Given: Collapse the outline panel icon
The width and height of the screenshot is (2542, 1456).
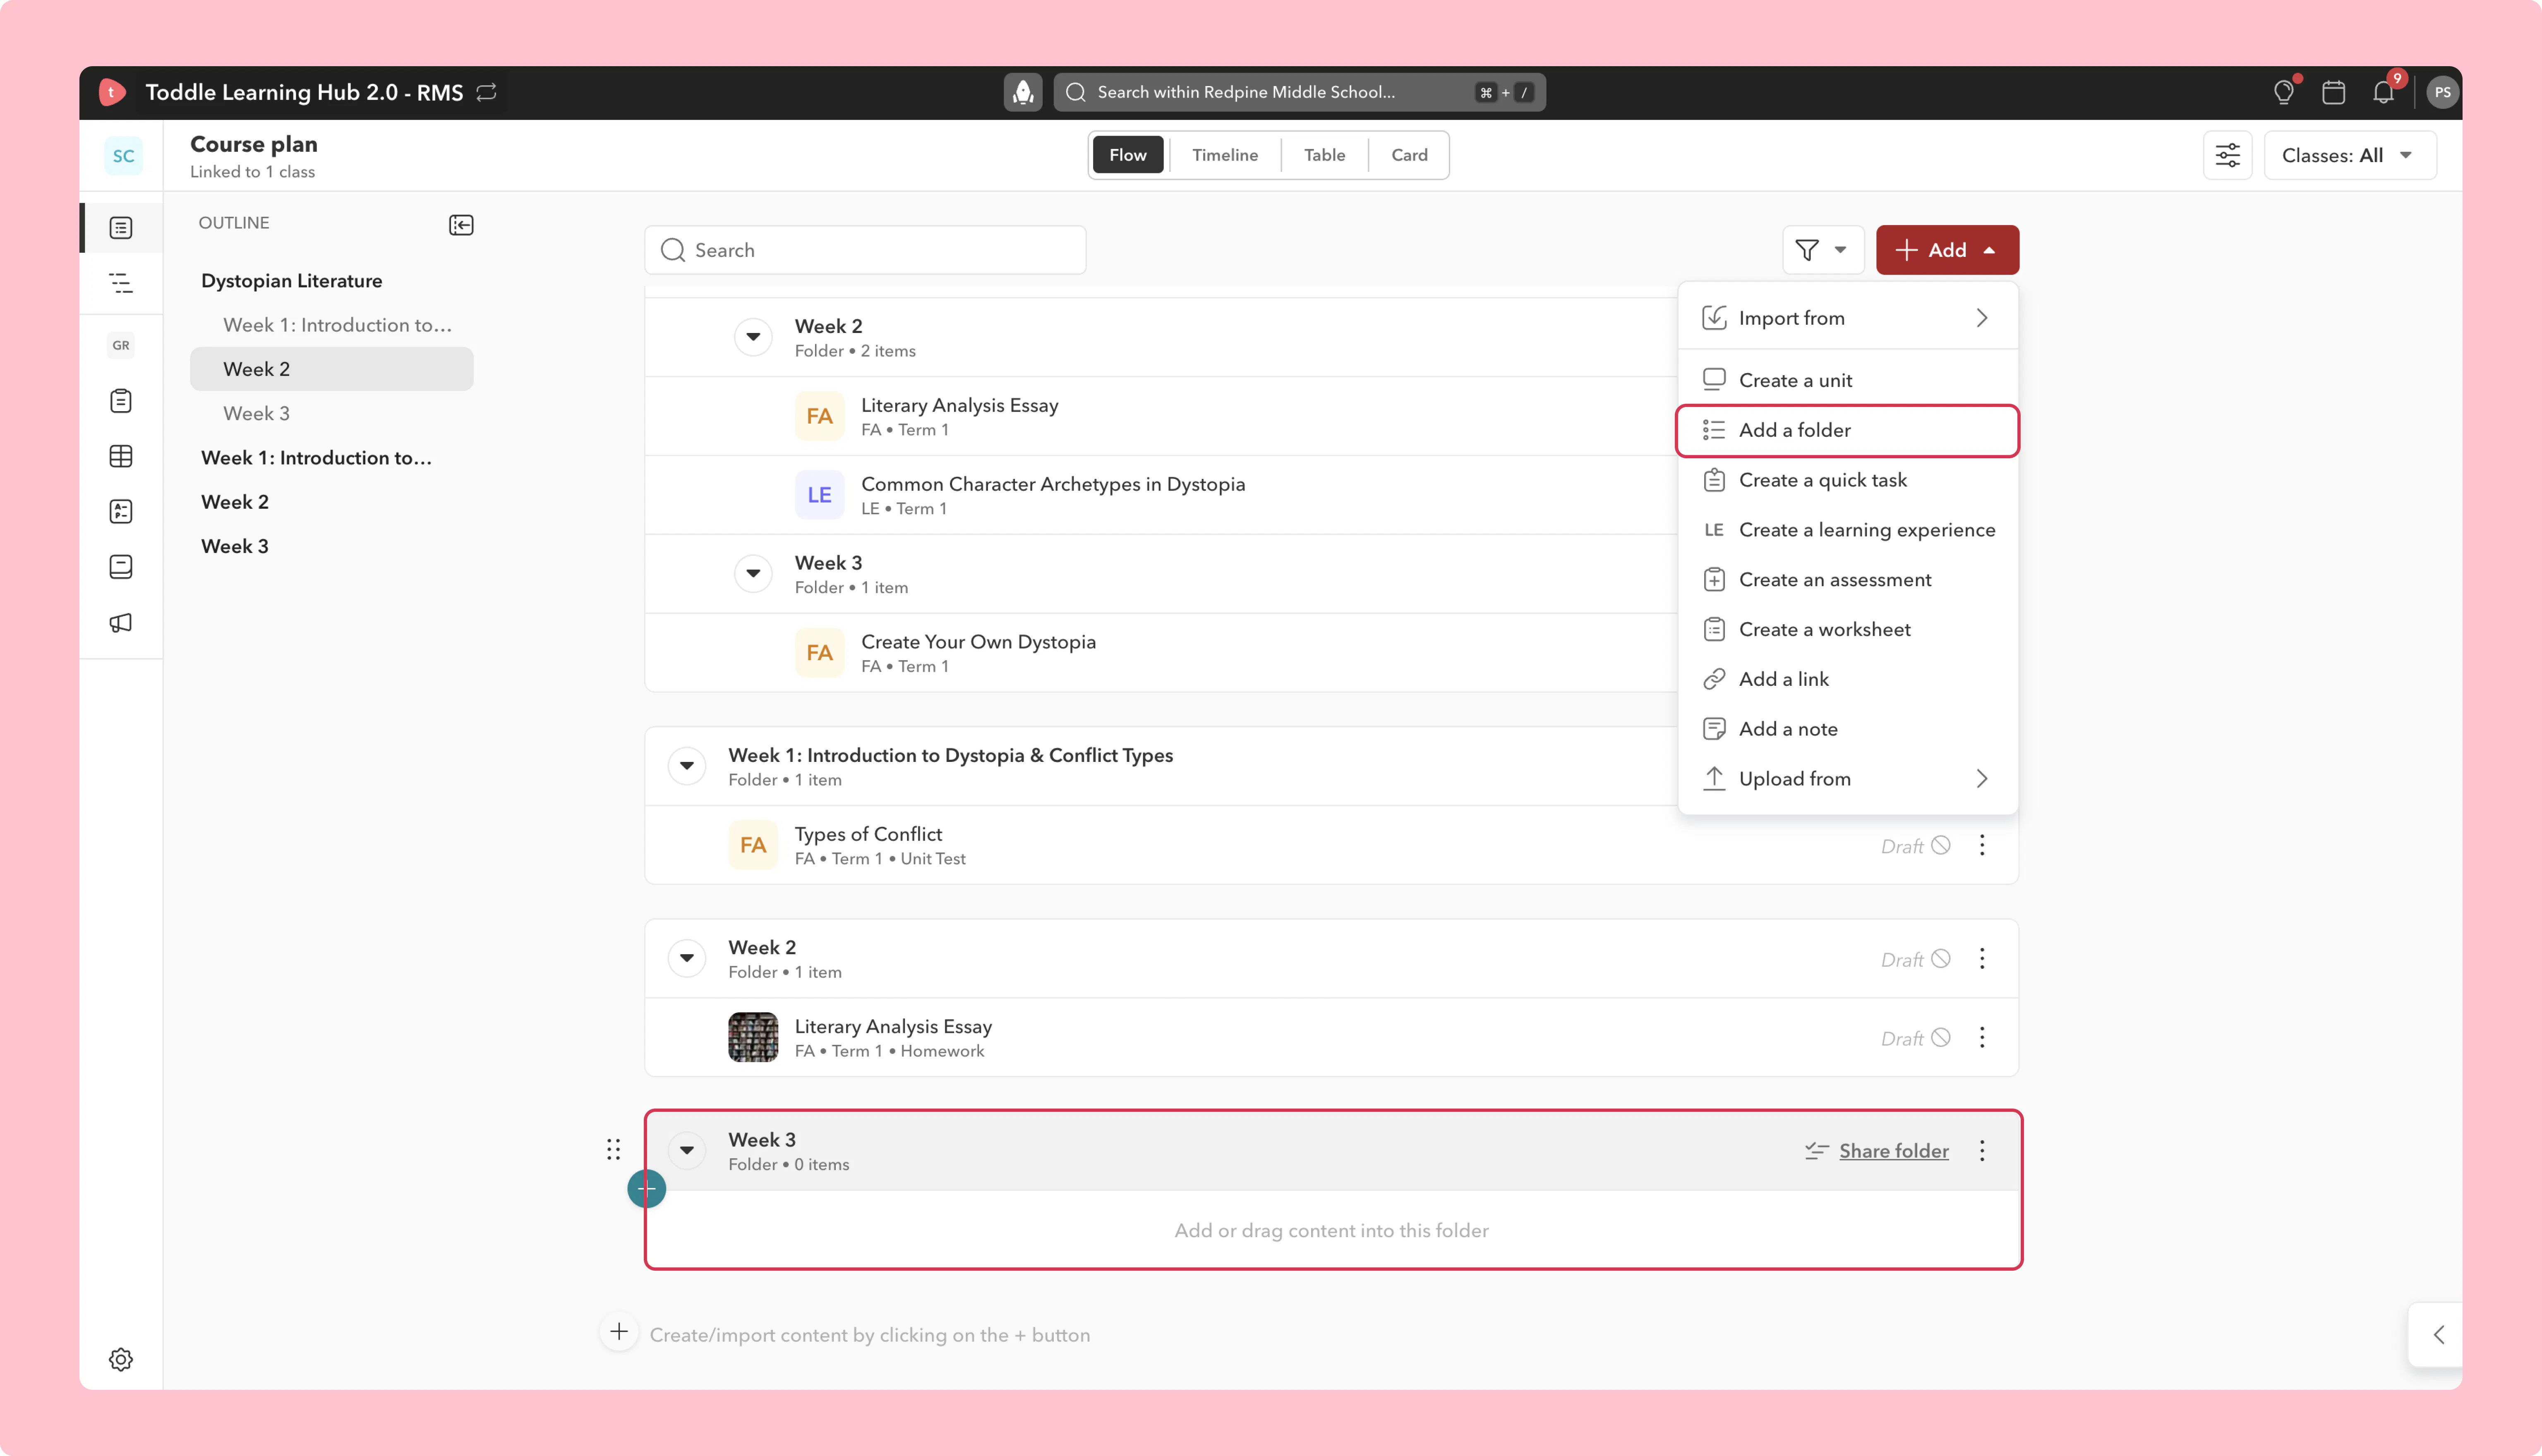Looking at the screenshot, I should pos(461,225).
